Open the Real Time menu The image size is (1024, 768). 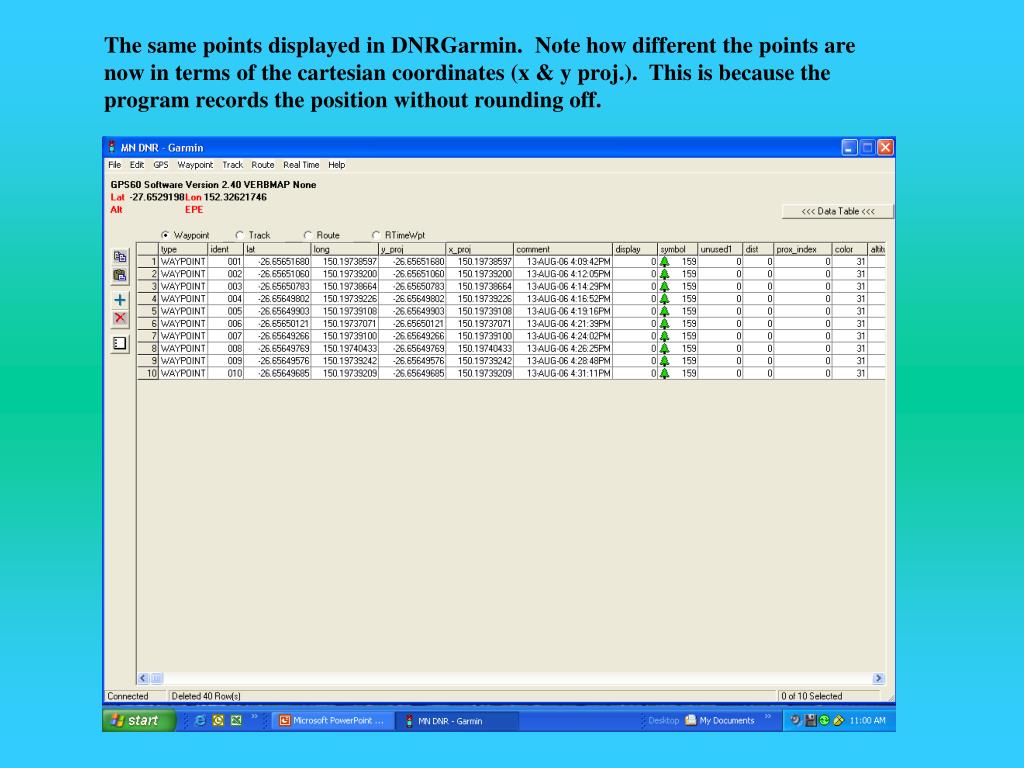click(x=301, y=165)
